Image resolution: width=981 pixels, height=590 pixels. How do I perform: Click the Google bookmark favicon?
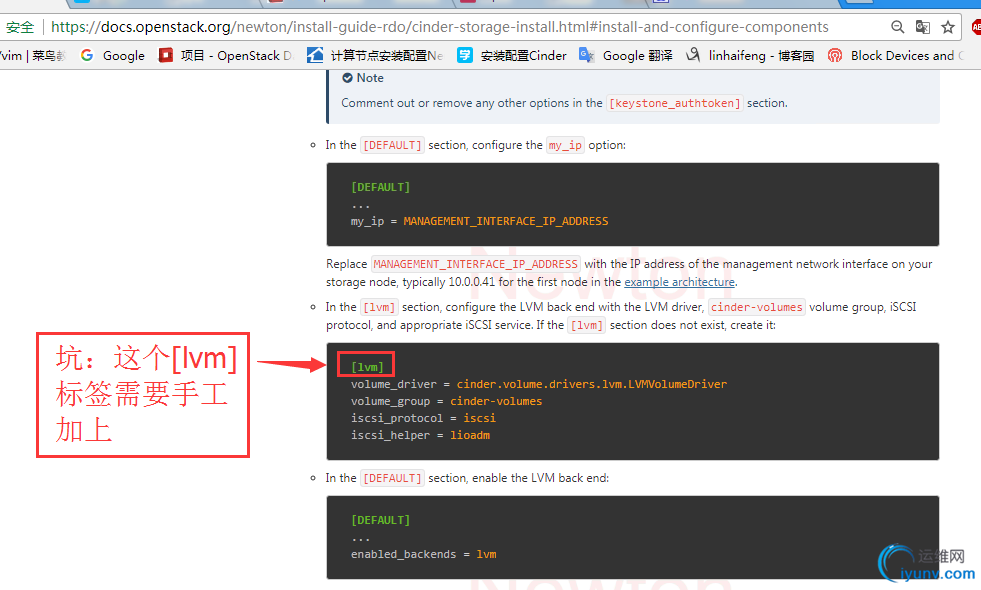87,55
